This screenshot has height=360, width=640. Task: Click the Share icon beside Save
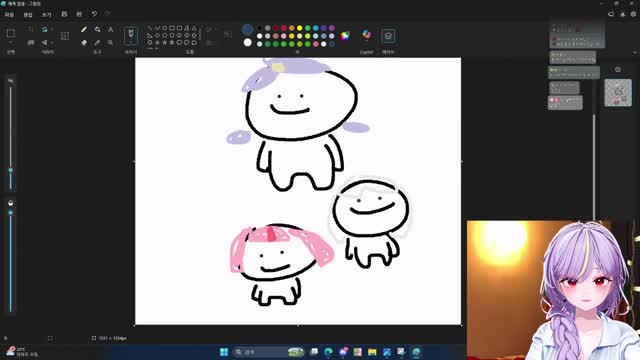[x=79, y=14]
